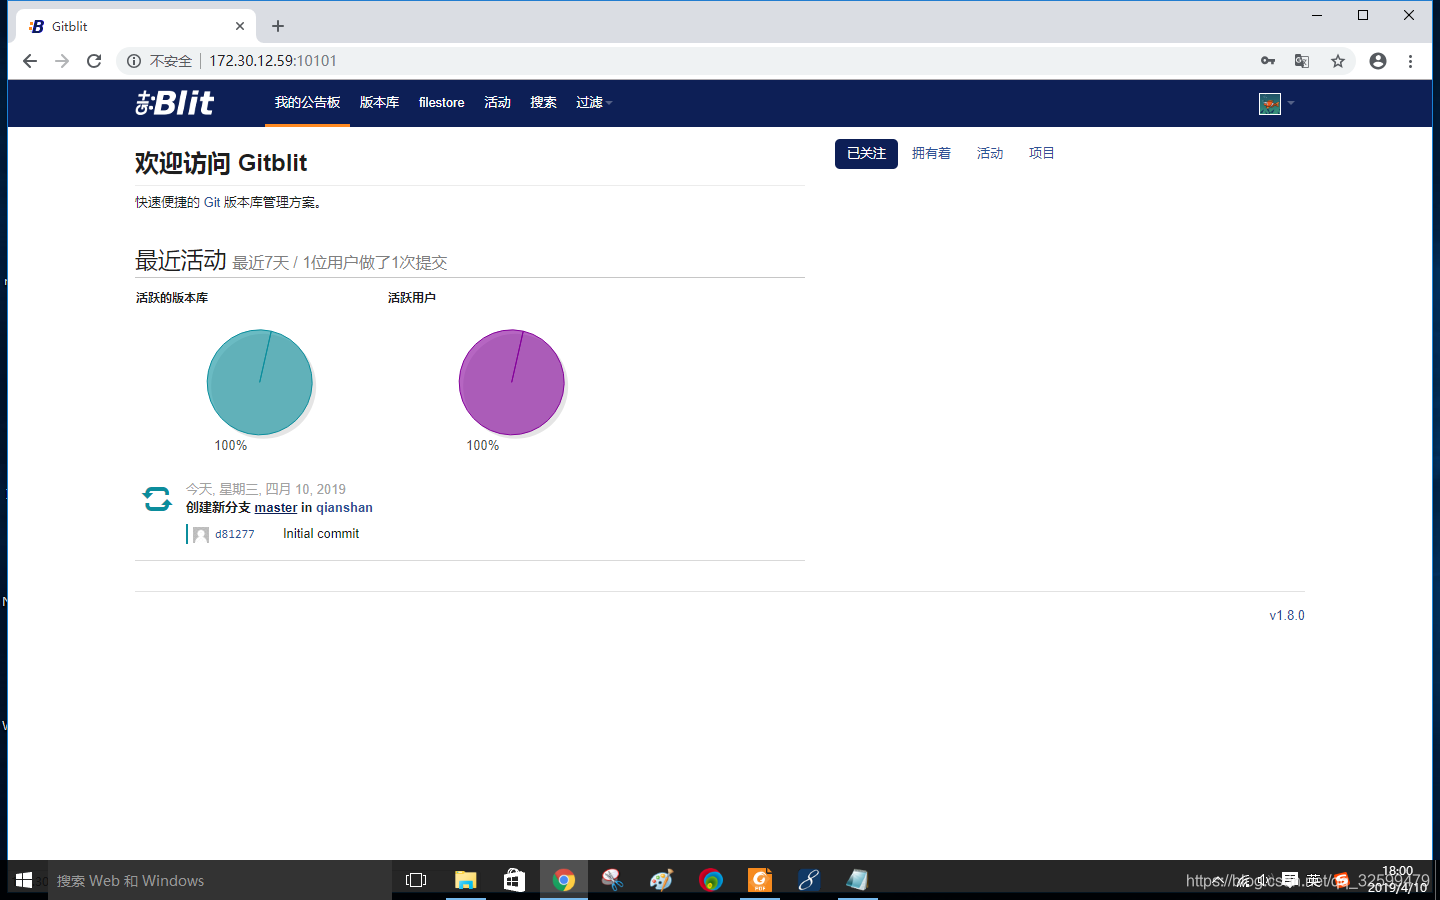Open File Explorer from the taskbar
The height and width of the screenshot is (900, 1440).
(465, 880)
